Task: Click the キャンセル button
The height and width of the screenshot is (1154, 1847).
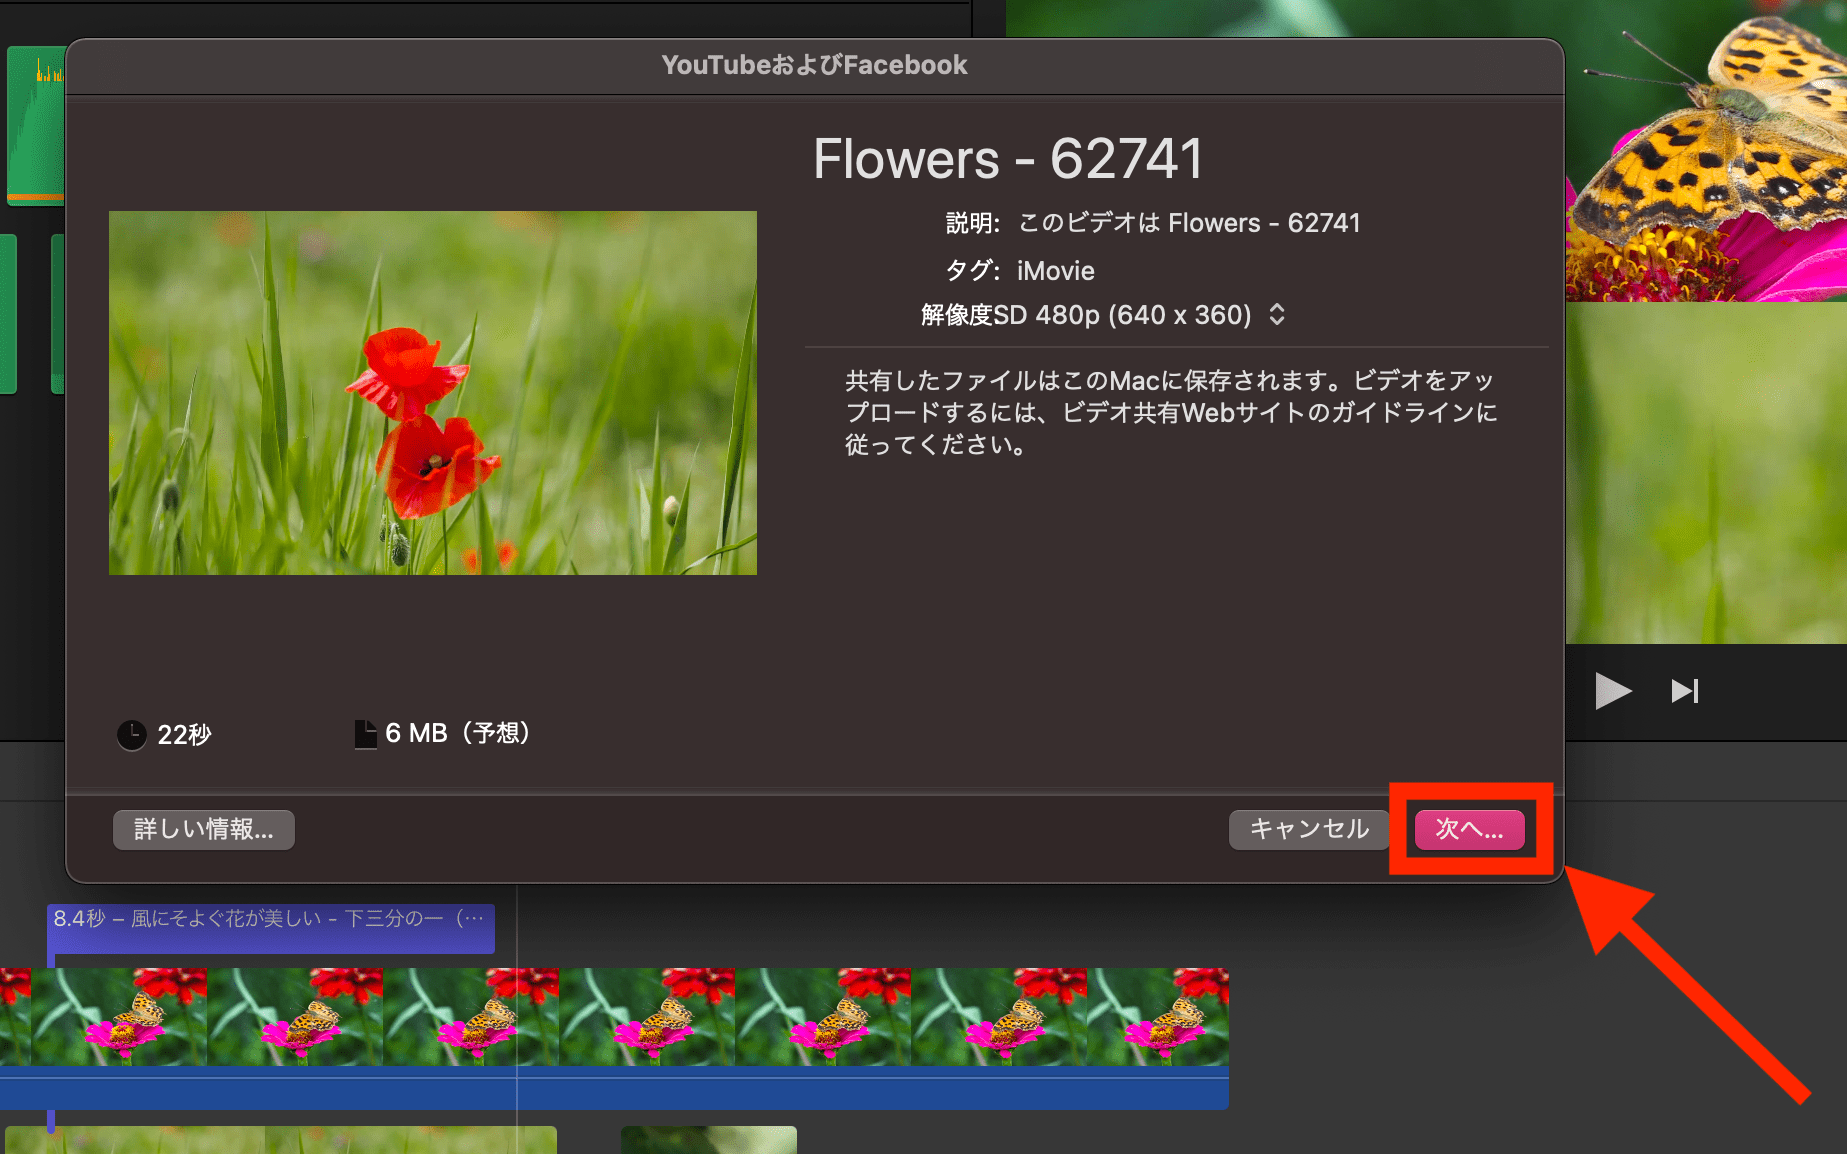Action: click(1309, 829)
